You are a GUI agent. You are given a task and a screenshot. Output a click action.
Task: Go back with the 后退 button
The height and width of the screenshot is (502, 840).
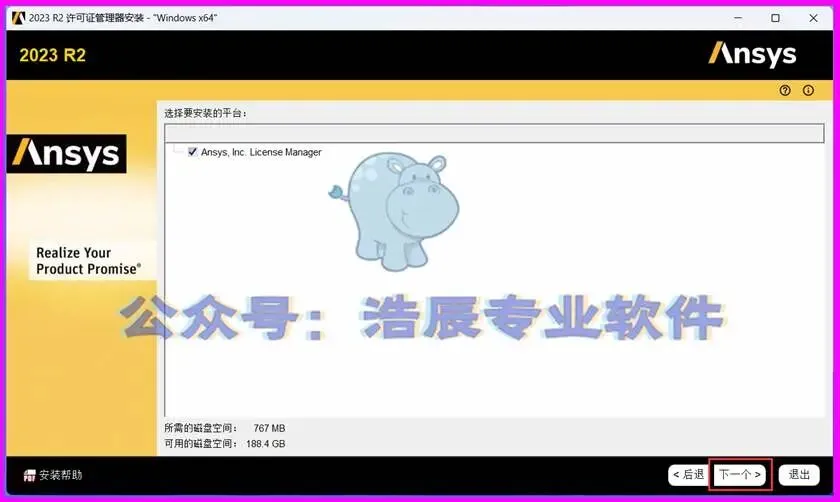click(x=688, y=475)
